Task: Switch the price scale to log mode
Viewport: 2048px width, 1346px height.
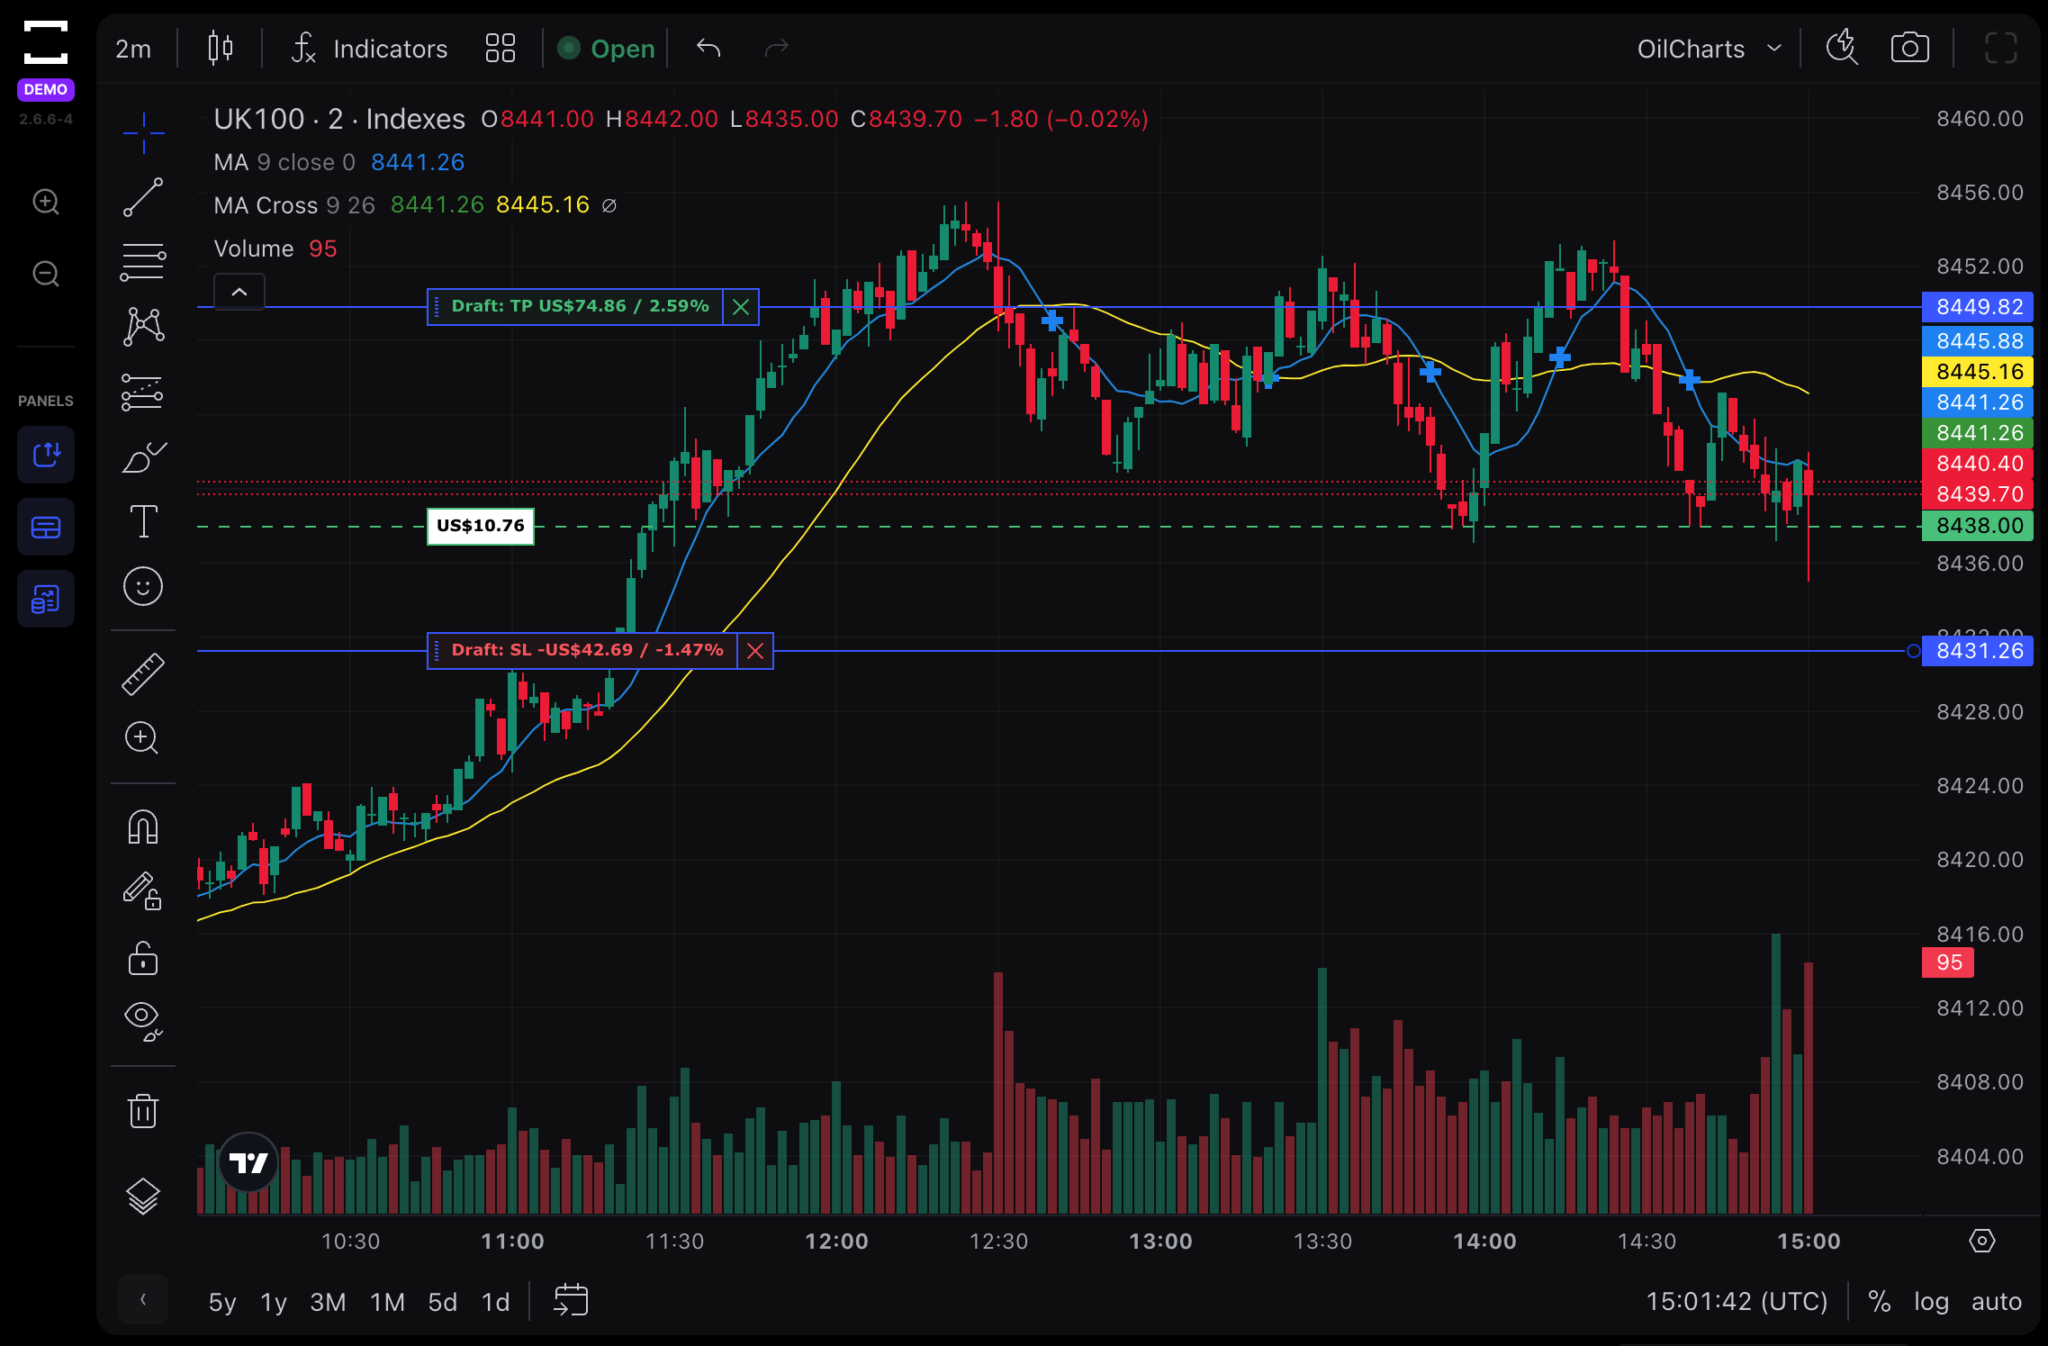Action: pos(1932,1301)
